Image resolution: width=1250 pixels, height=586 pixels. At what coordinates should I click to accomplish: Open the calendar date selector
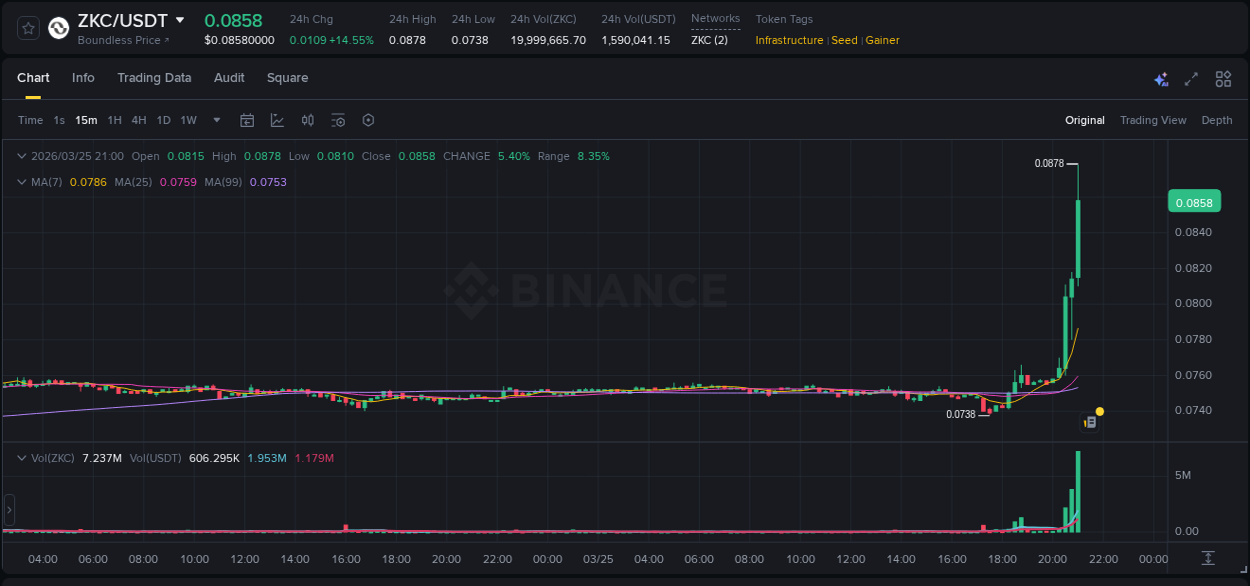coord(247,120)
